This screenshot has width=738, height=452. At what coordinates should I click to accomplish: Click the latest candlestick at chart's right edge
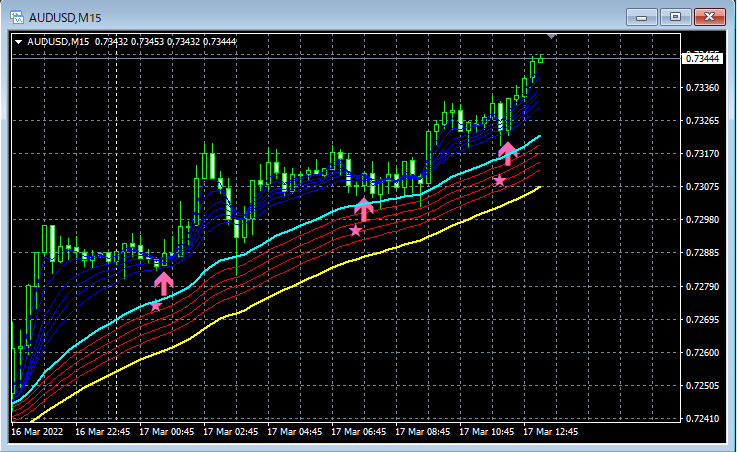click(x=540, y=59)
